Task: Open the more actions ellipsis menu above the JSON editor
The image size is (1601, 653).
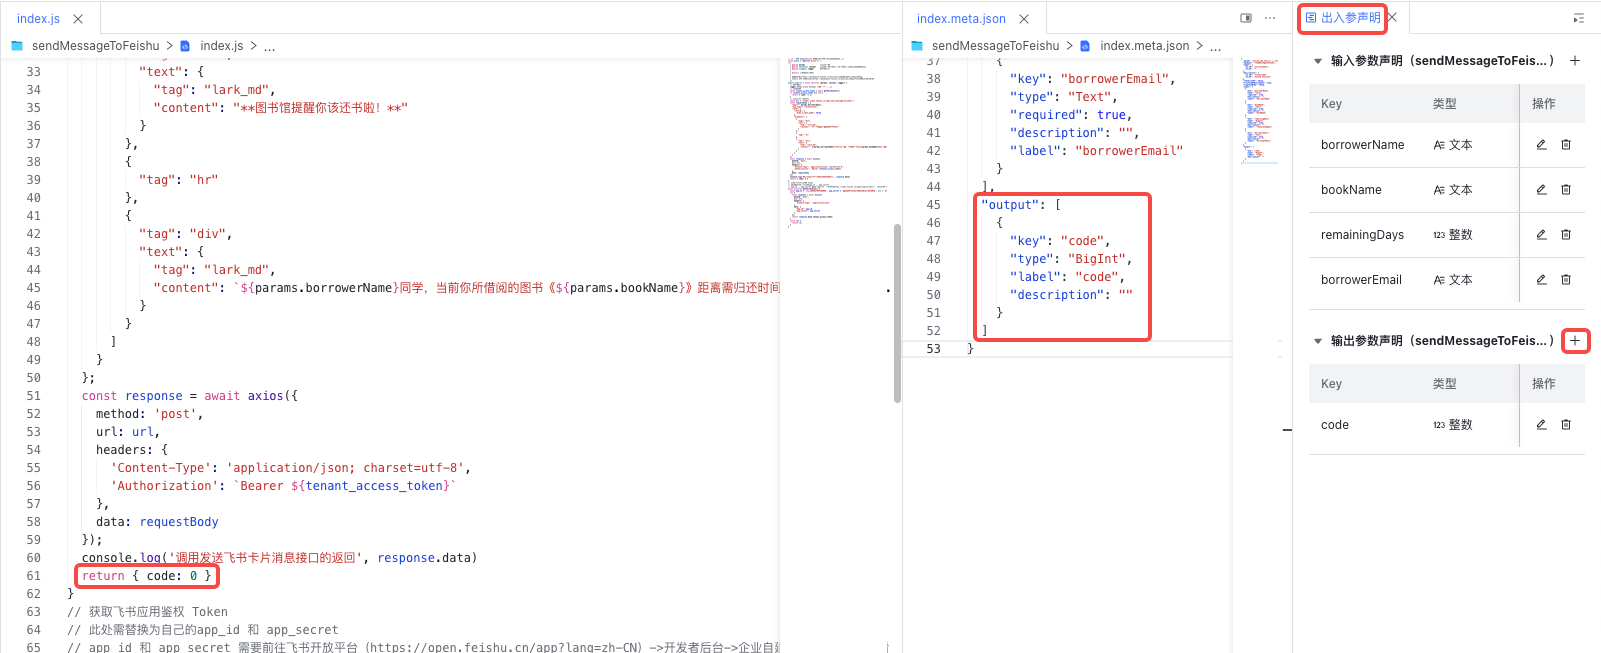Action: [1270, 18]
